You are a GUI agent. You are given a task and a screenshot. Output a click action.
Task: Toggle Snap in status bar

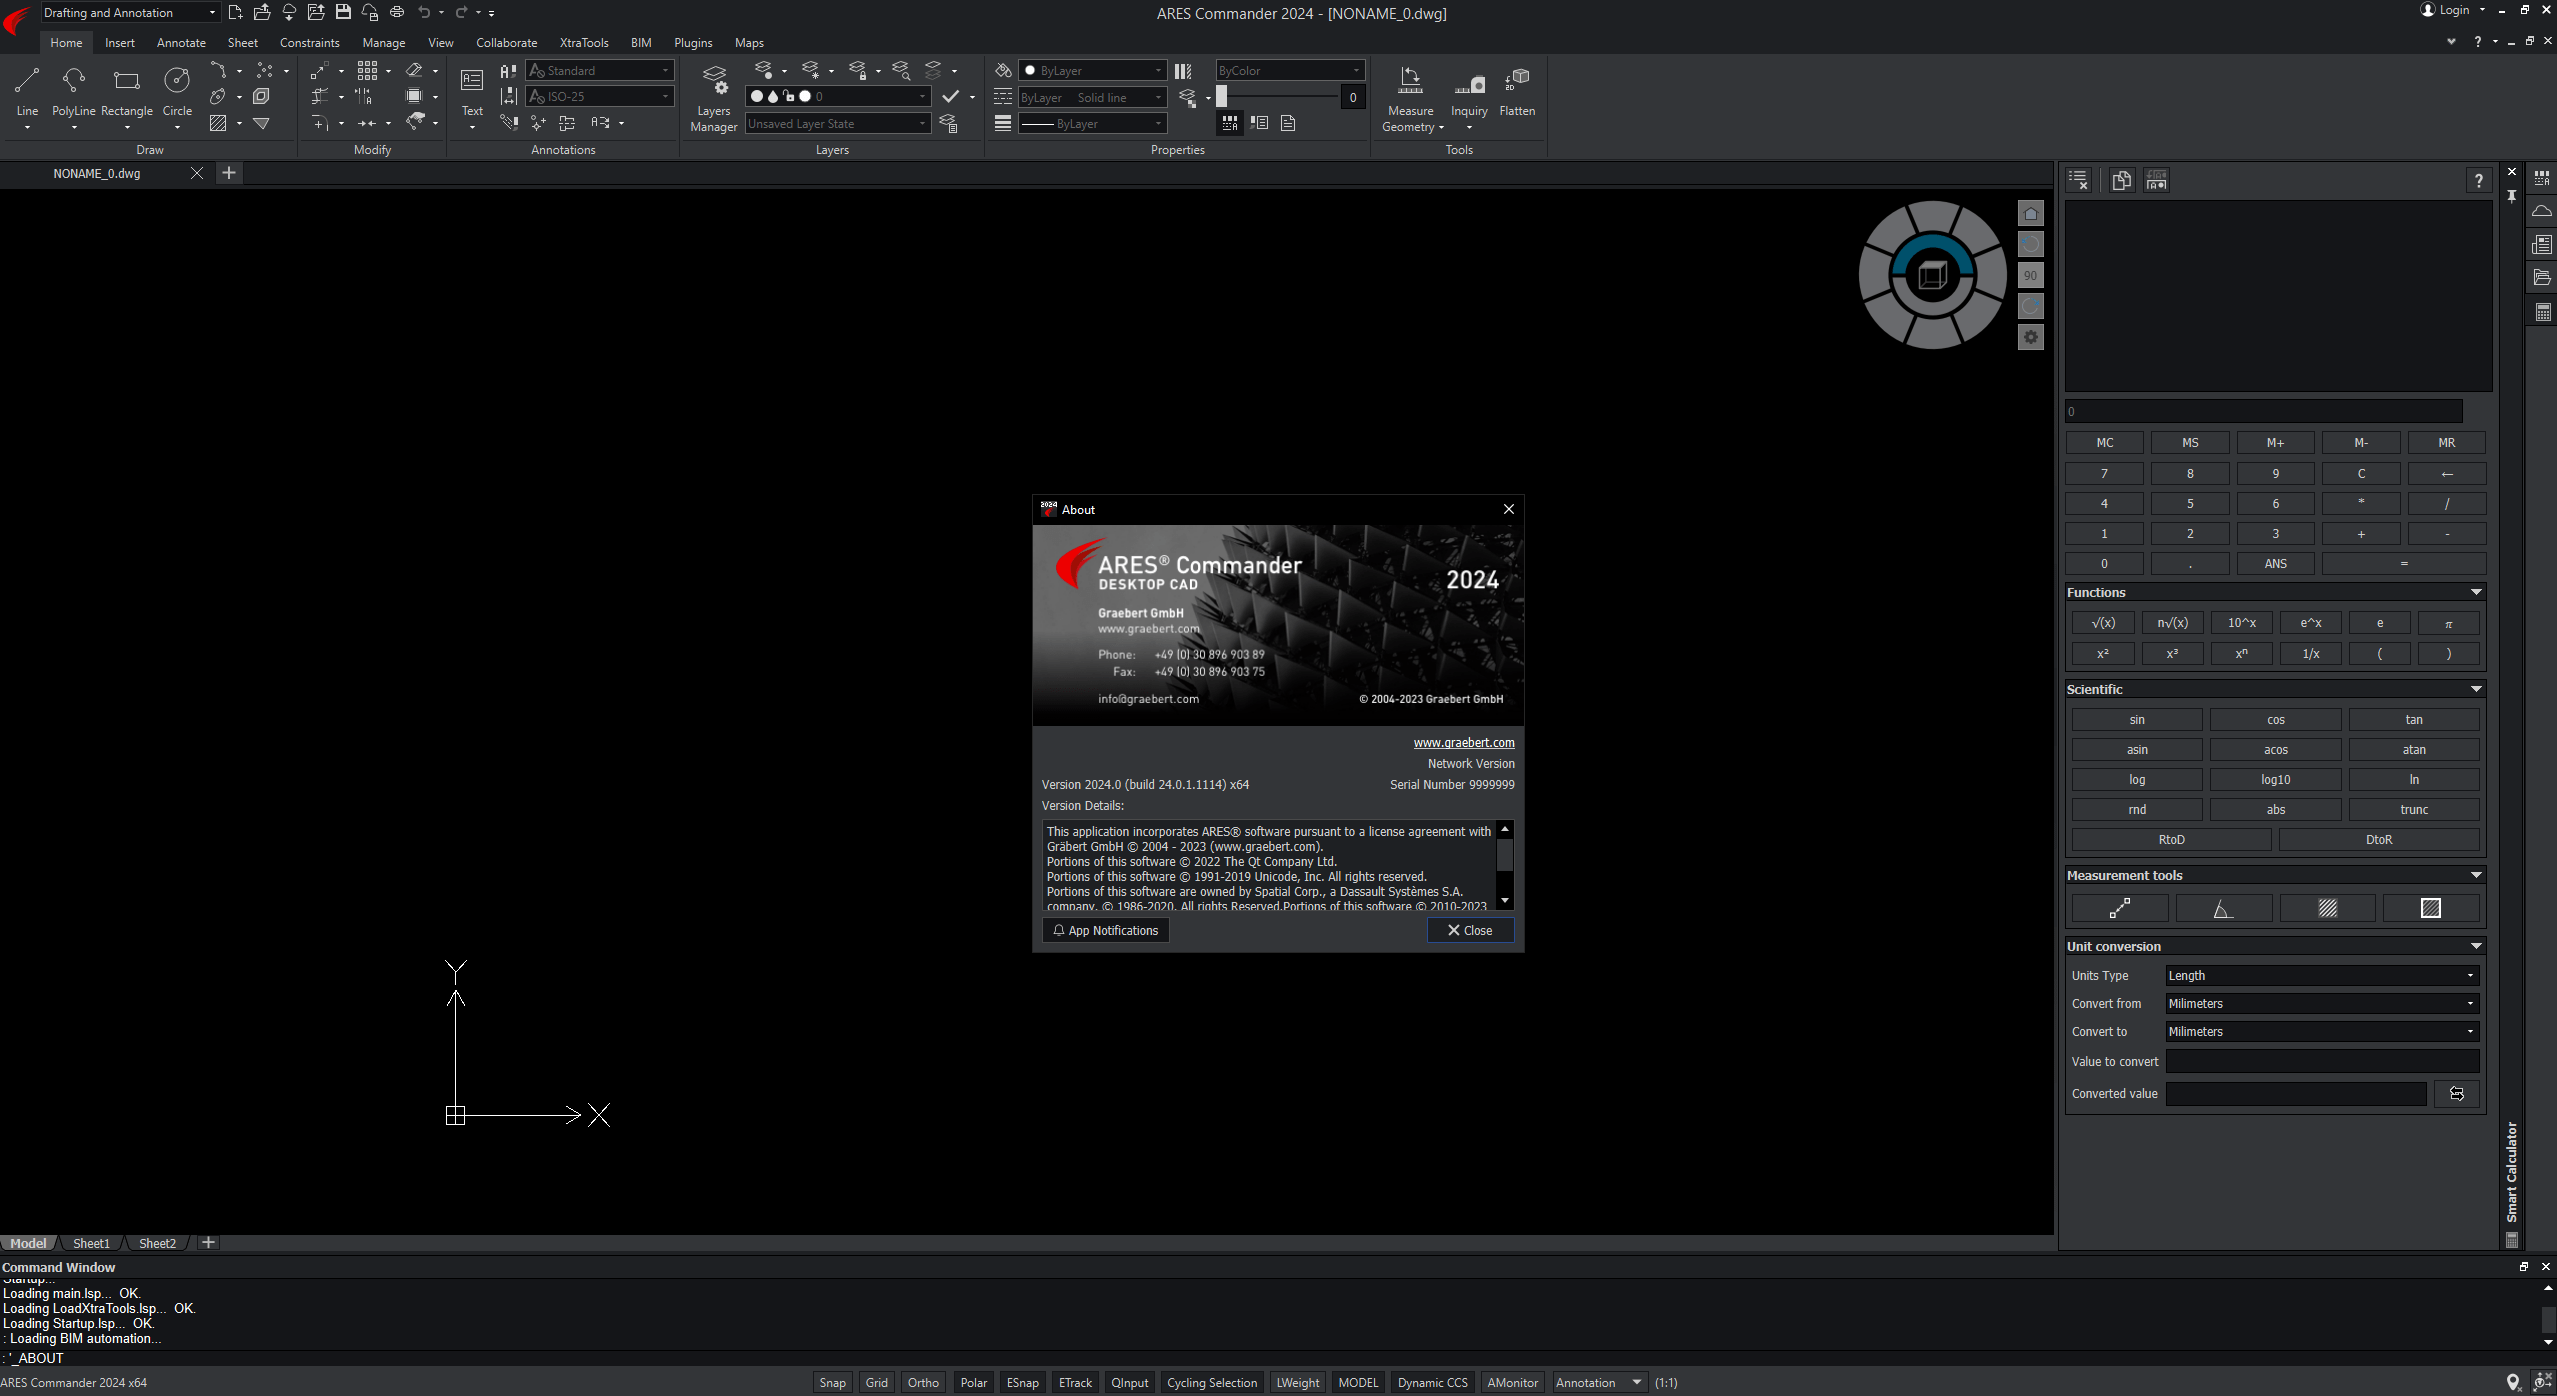click(832, 1383)
